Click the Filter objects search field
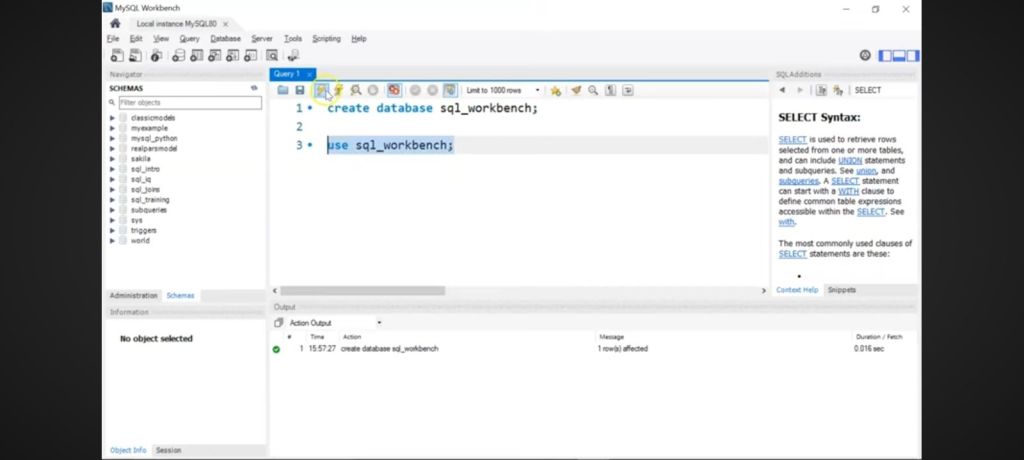This screenshot has width=1024, height=460. click(189, 103)
